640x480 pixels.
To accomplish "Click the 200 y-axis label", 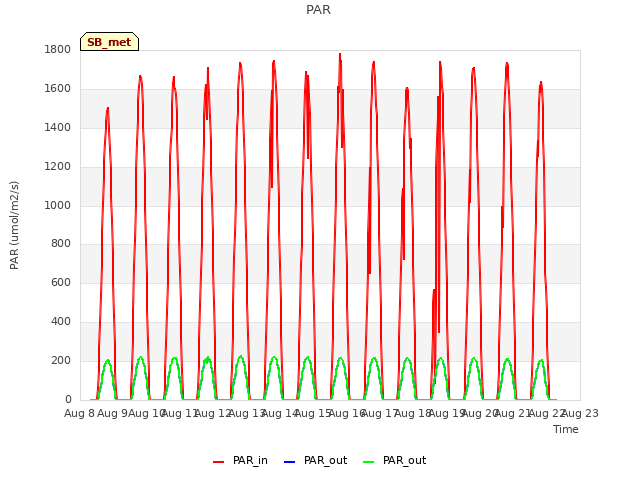I will pyautogui.click(x=61, y=360).
